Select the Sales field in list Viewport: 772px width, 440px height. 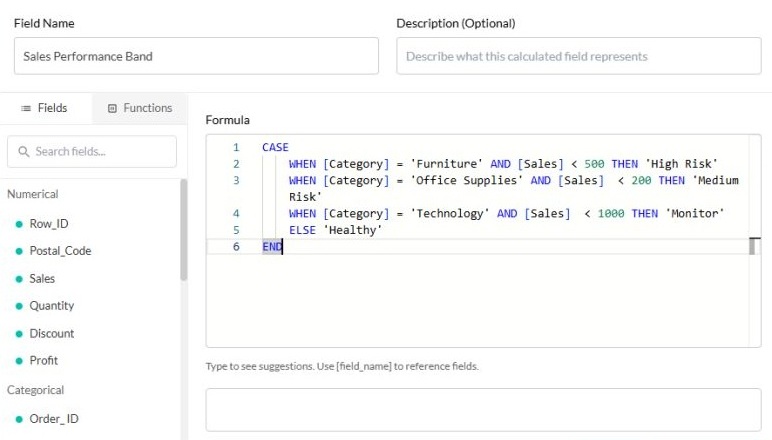(x=42, y=279)
